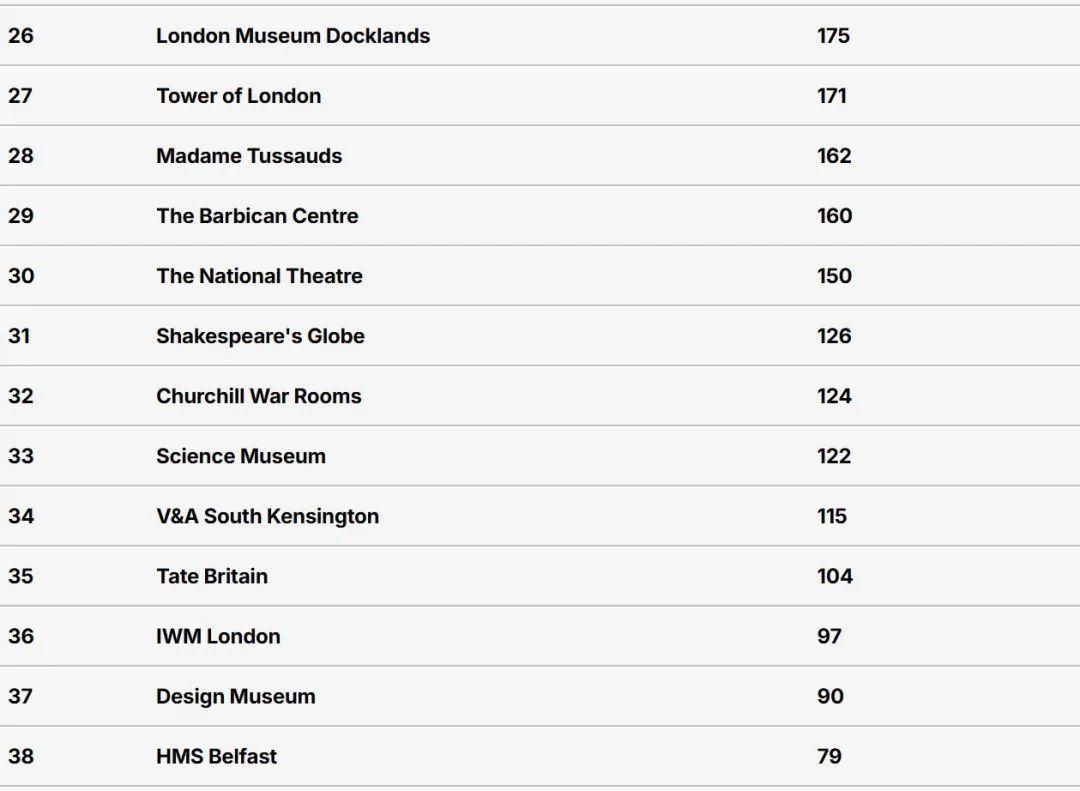1080x791 pixels.
Task: Select the IWM London entry
Action: [x=218, y=636]
